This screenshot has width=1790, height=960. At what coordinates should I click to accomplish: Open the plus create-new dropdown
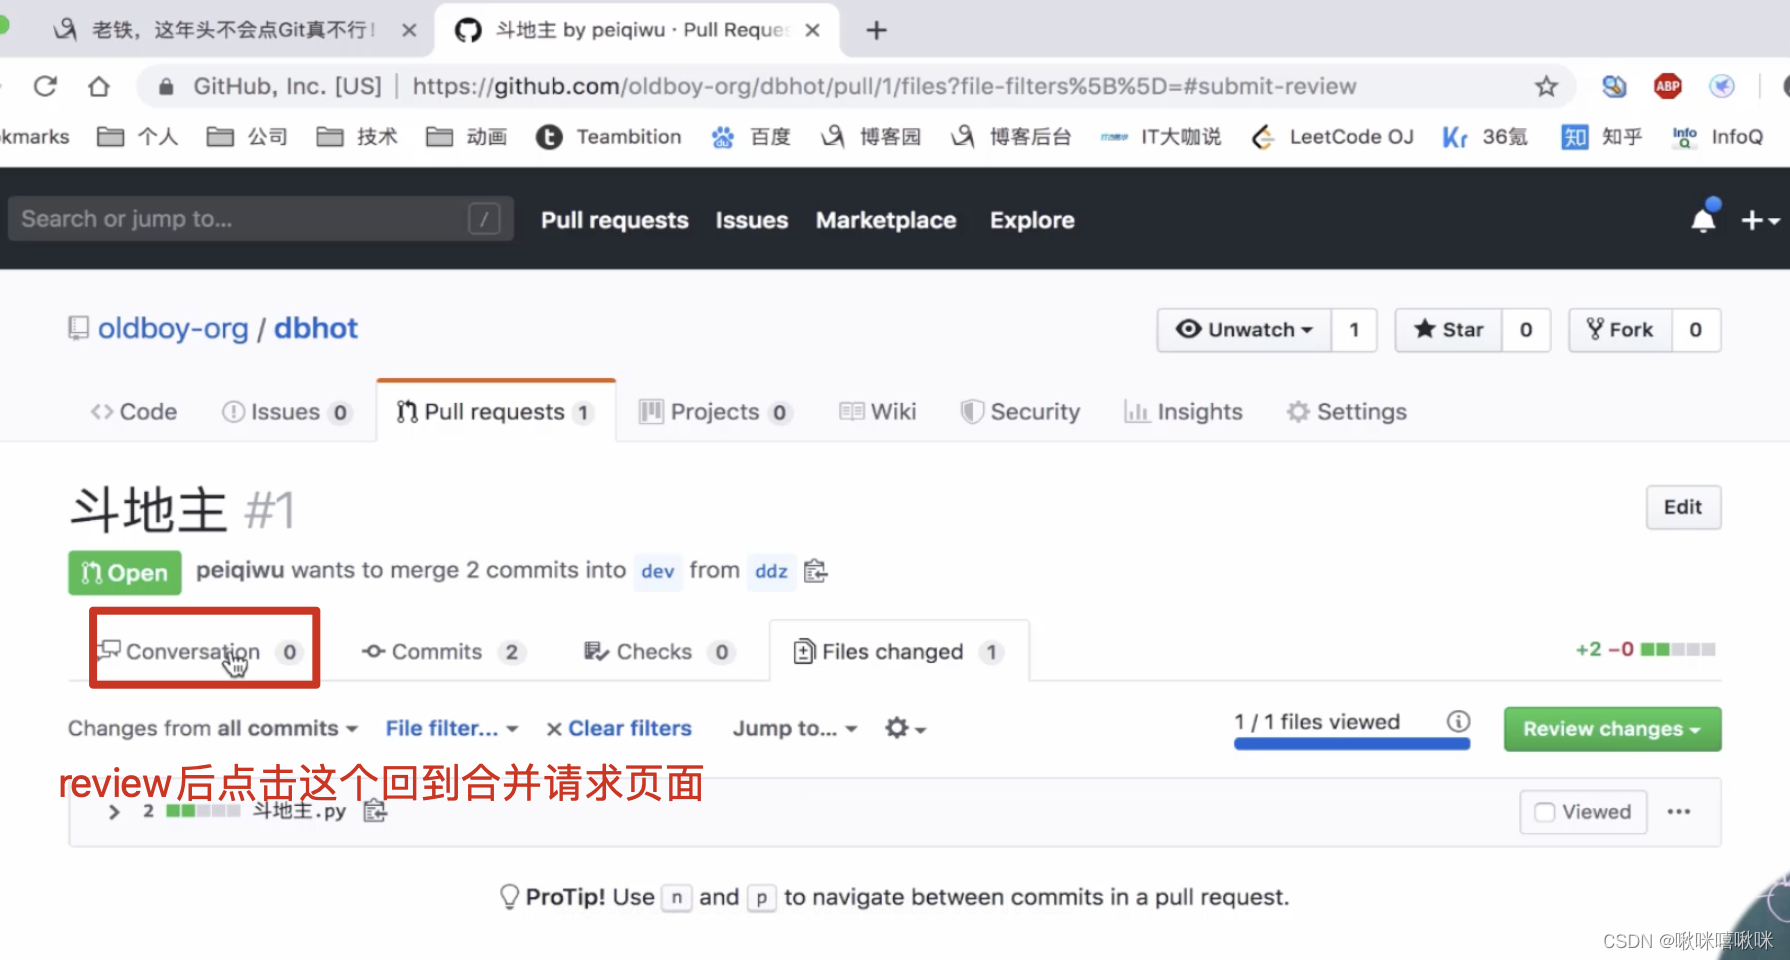[x=1760, y=220]
